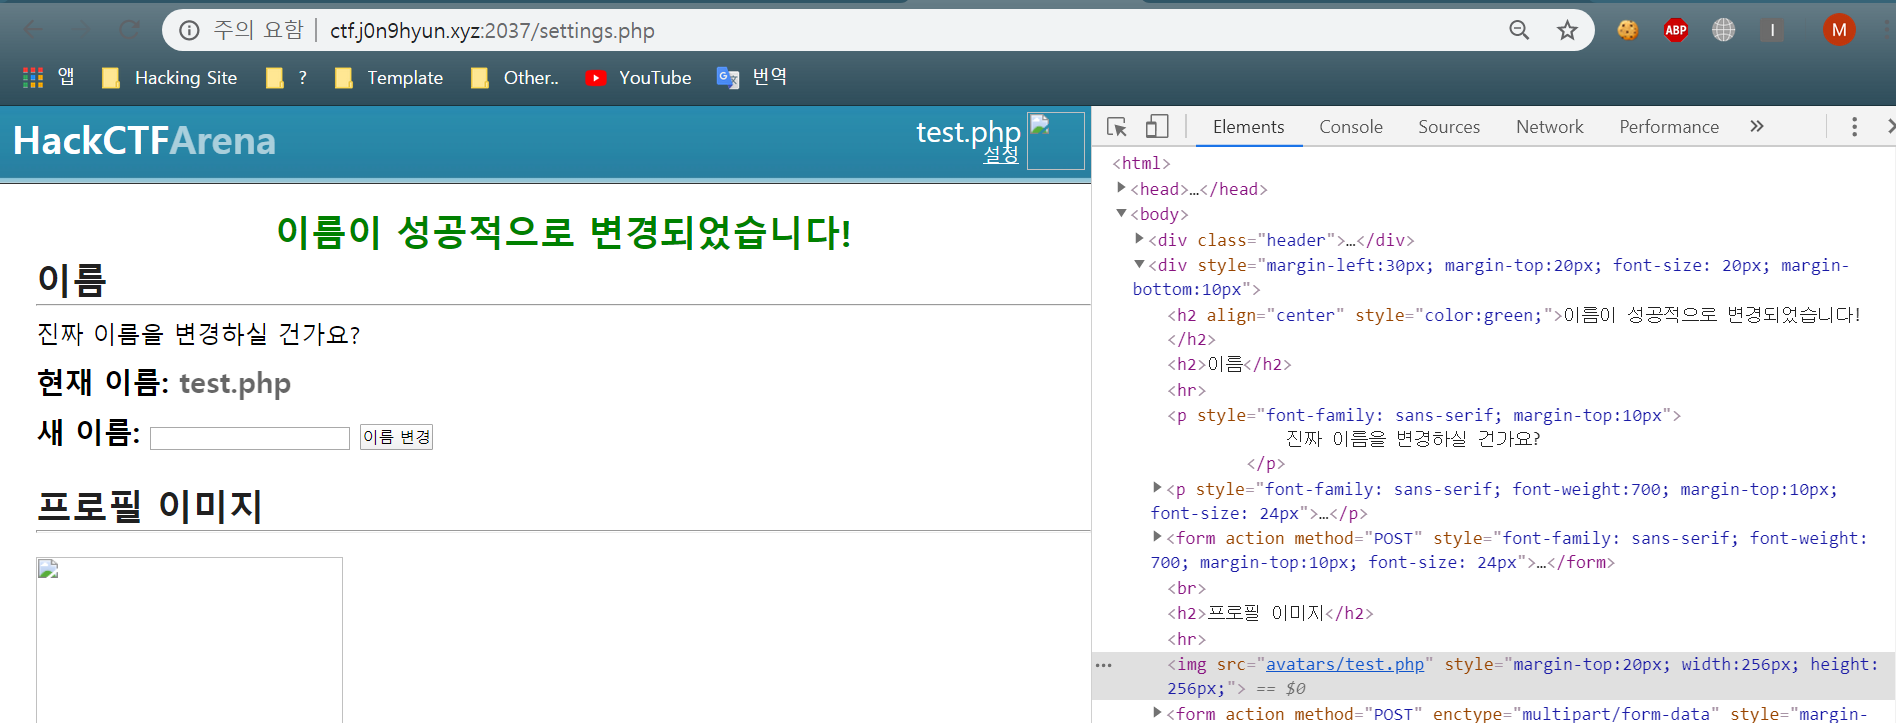Screen dimensions: 1896x723
Task: Open the DevTools three-dot menu
Action: [x=1854, y=127]
